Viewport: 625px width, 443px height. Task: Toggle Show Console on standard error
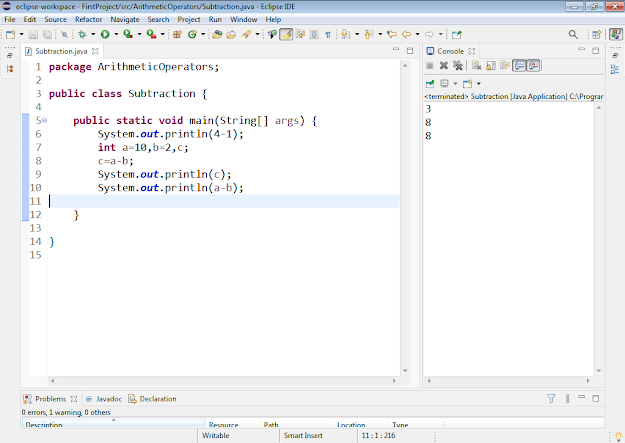pyautogui.click(x=533, y=65)
